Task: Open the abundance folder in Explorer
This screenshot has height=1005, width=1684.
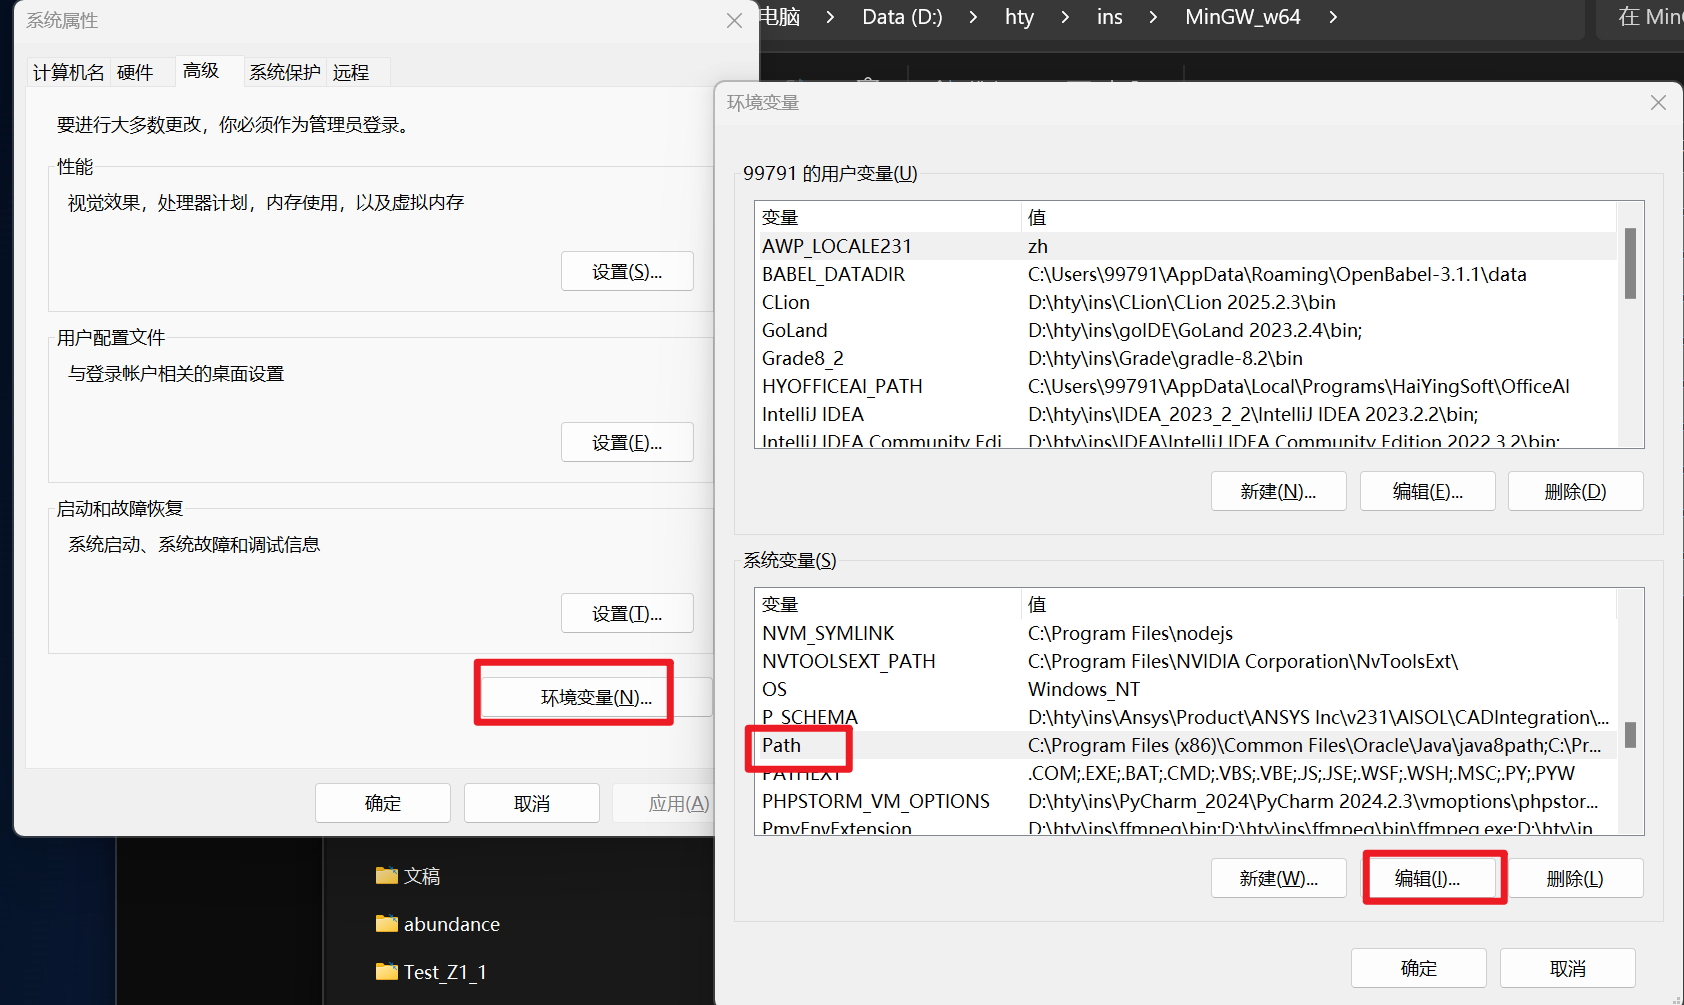Action: 438,924
